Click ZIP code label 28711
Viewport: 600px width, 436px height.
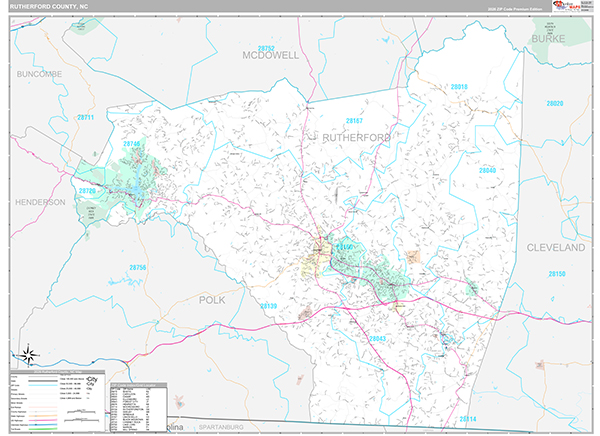tap(85, 118)
